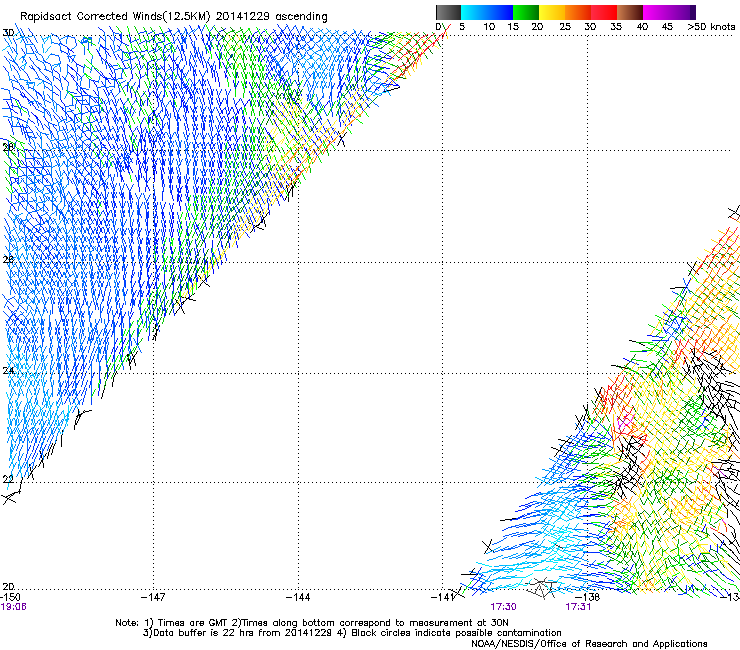Select the dark purple >50 knots swatch
740x650 pixels.
pyautogui.click(x=692, y=12)
